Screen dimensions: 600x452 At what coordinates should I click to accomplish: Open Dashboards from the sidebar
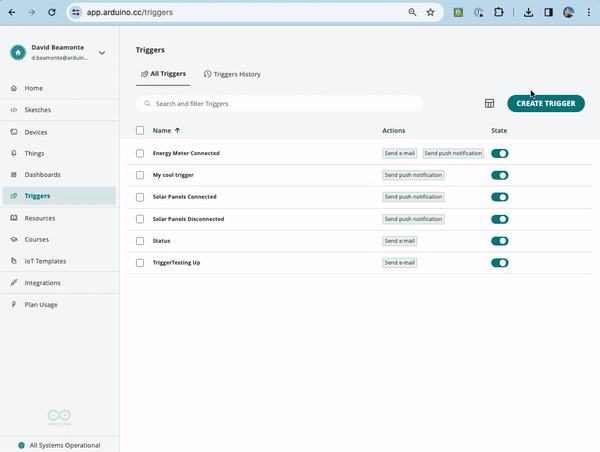(x=60, y=175)
